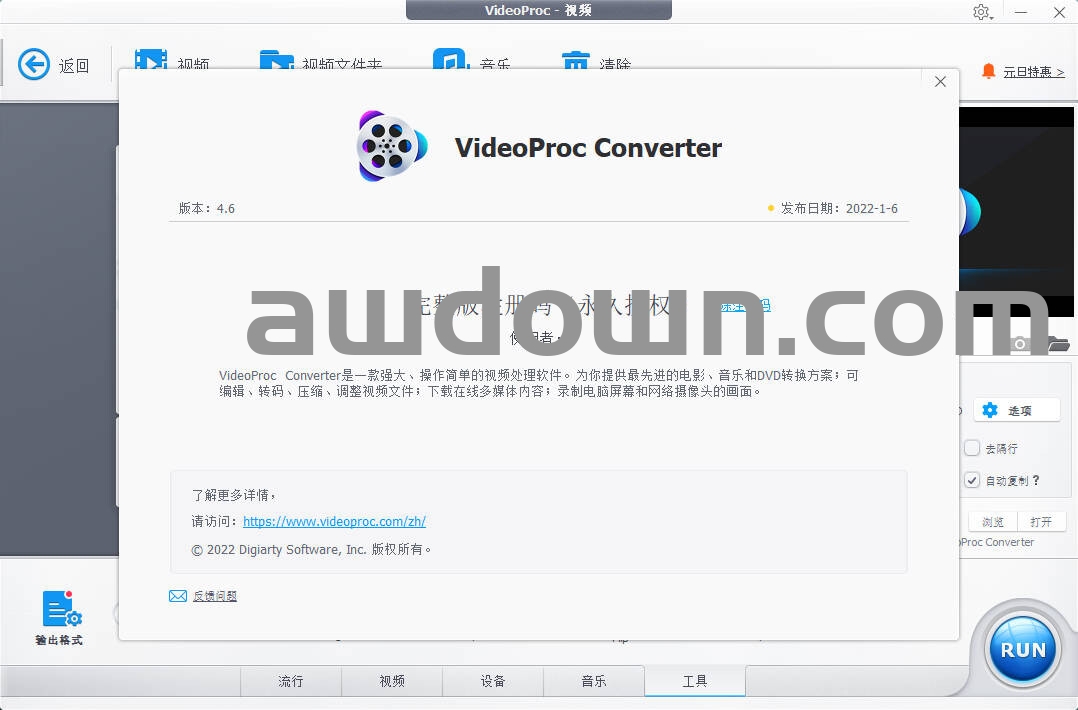Open the videoproc.com/zh website link

(334, 521)
